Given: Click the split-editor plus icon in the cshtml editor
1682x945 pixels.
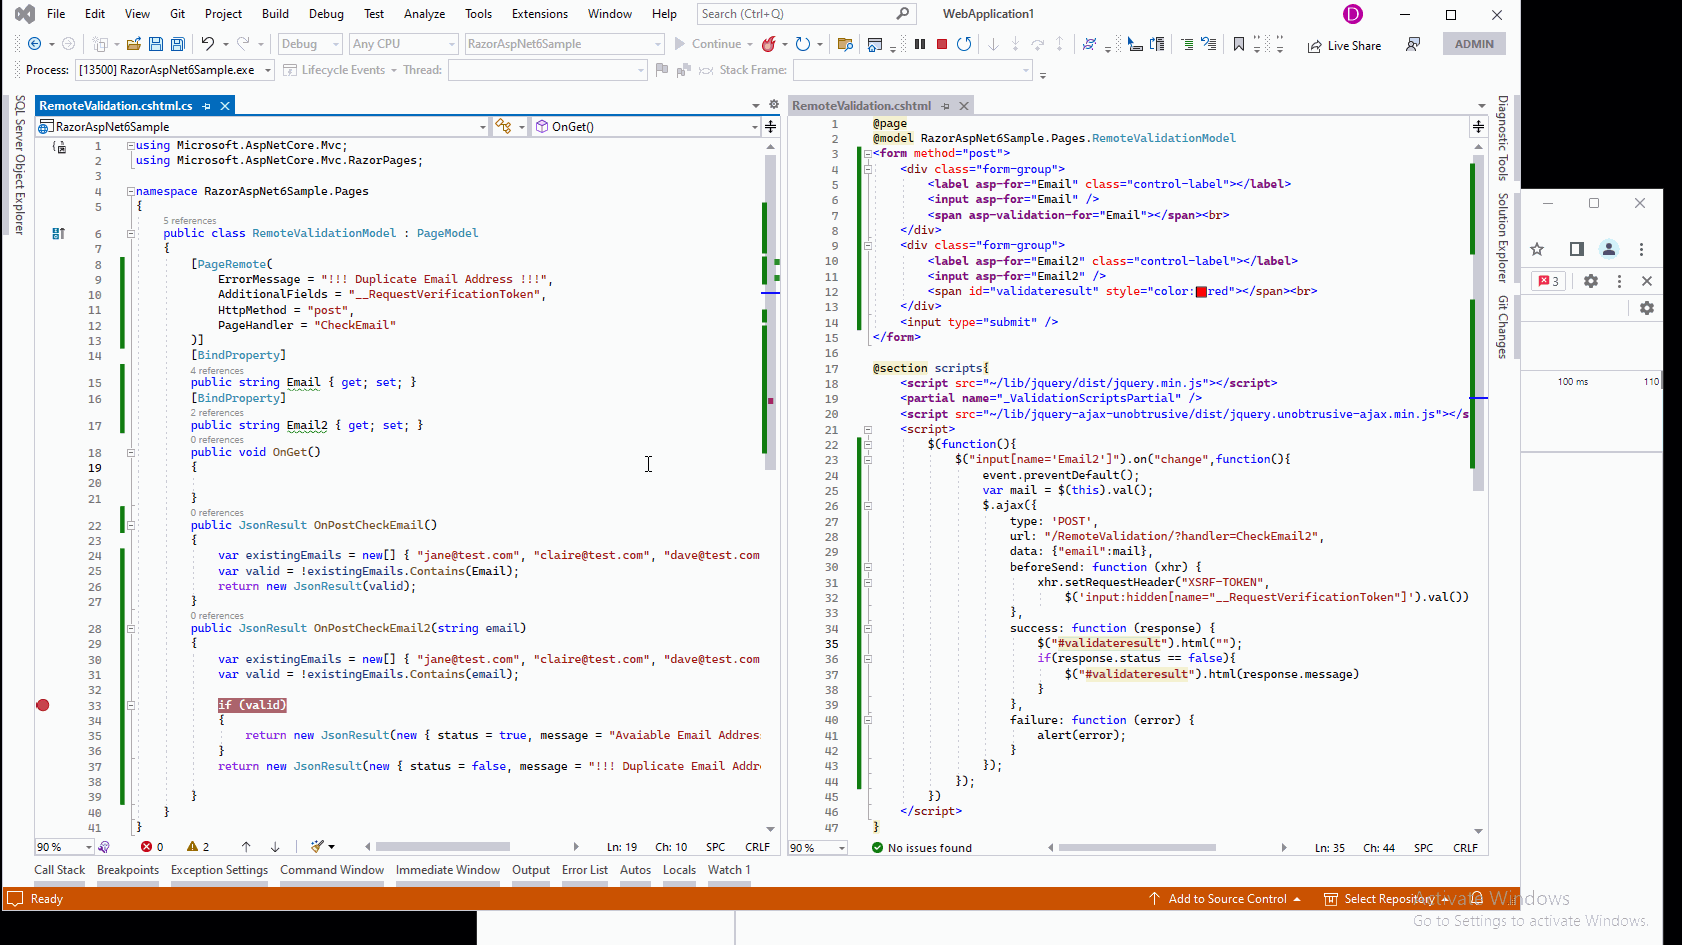Looking at the screenshot, I should tap(1478, 126).
